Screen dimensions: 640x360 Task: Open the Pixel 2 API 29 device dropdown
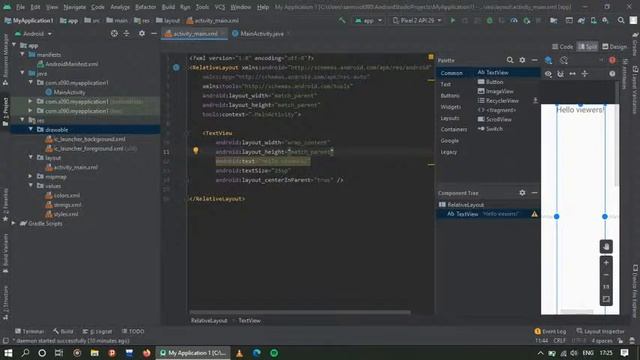point(417,20)
